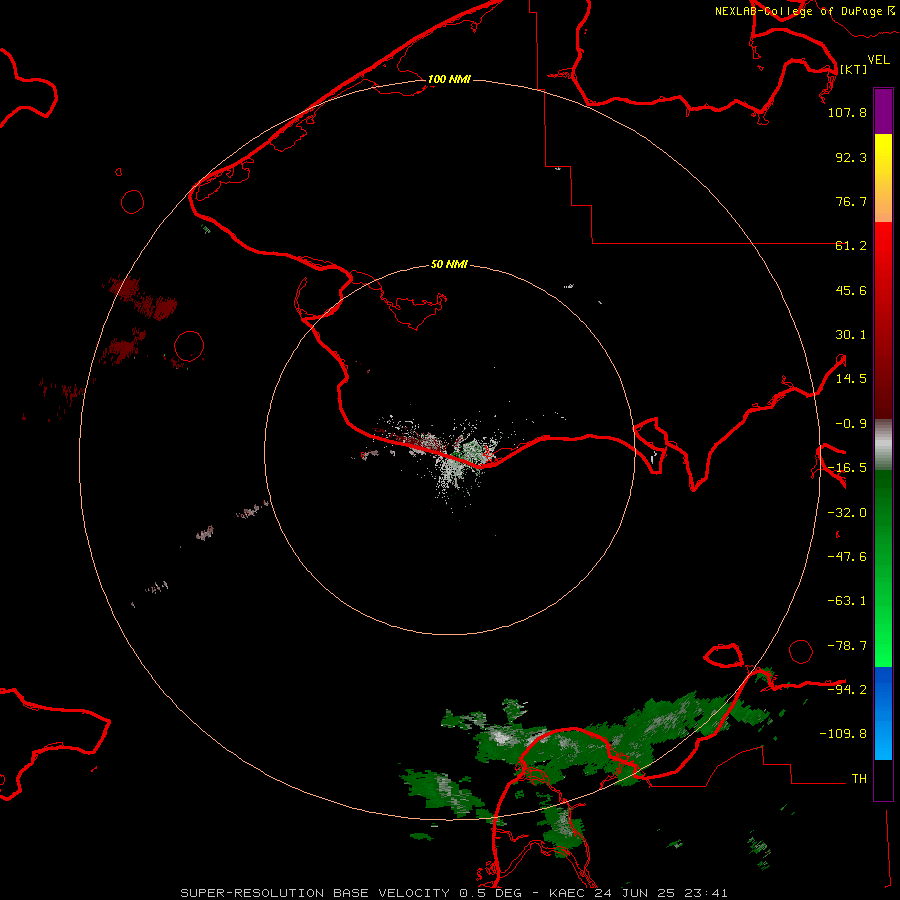Click the 107.8 value on velocity scale
Screen dimensions: 900x900
847,112
